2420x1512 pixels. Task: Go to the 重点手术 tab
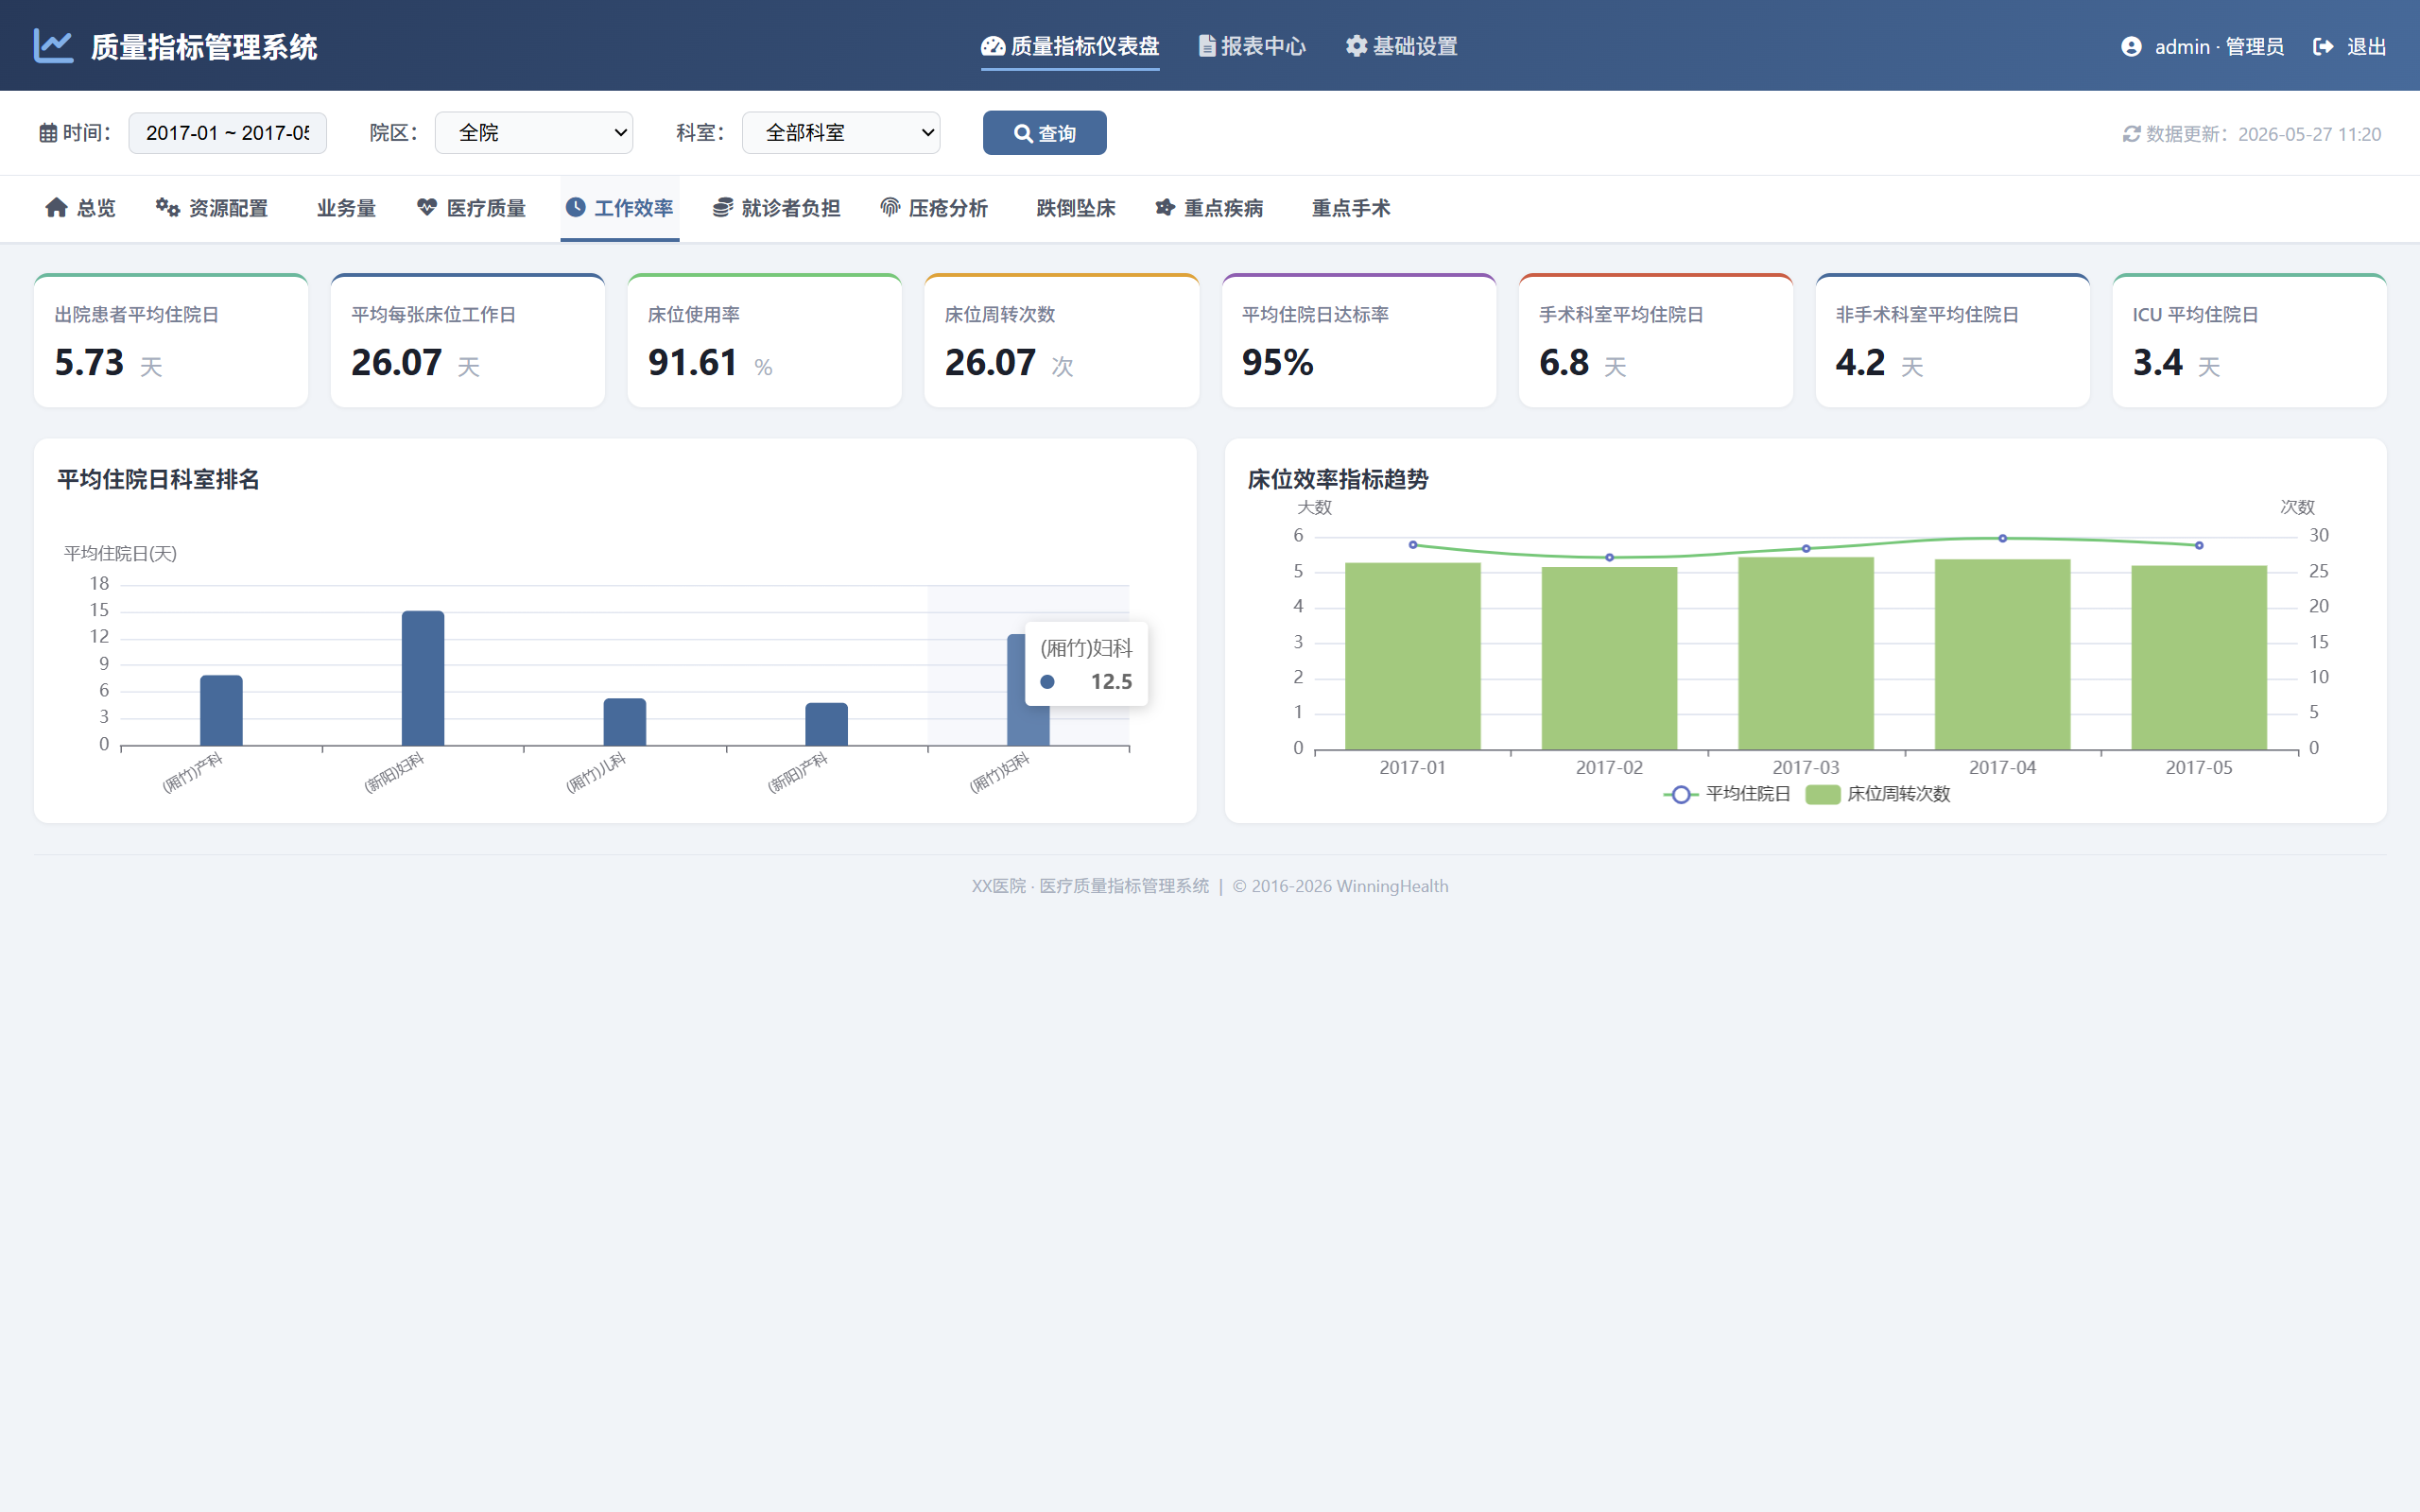coord(1351,208)
